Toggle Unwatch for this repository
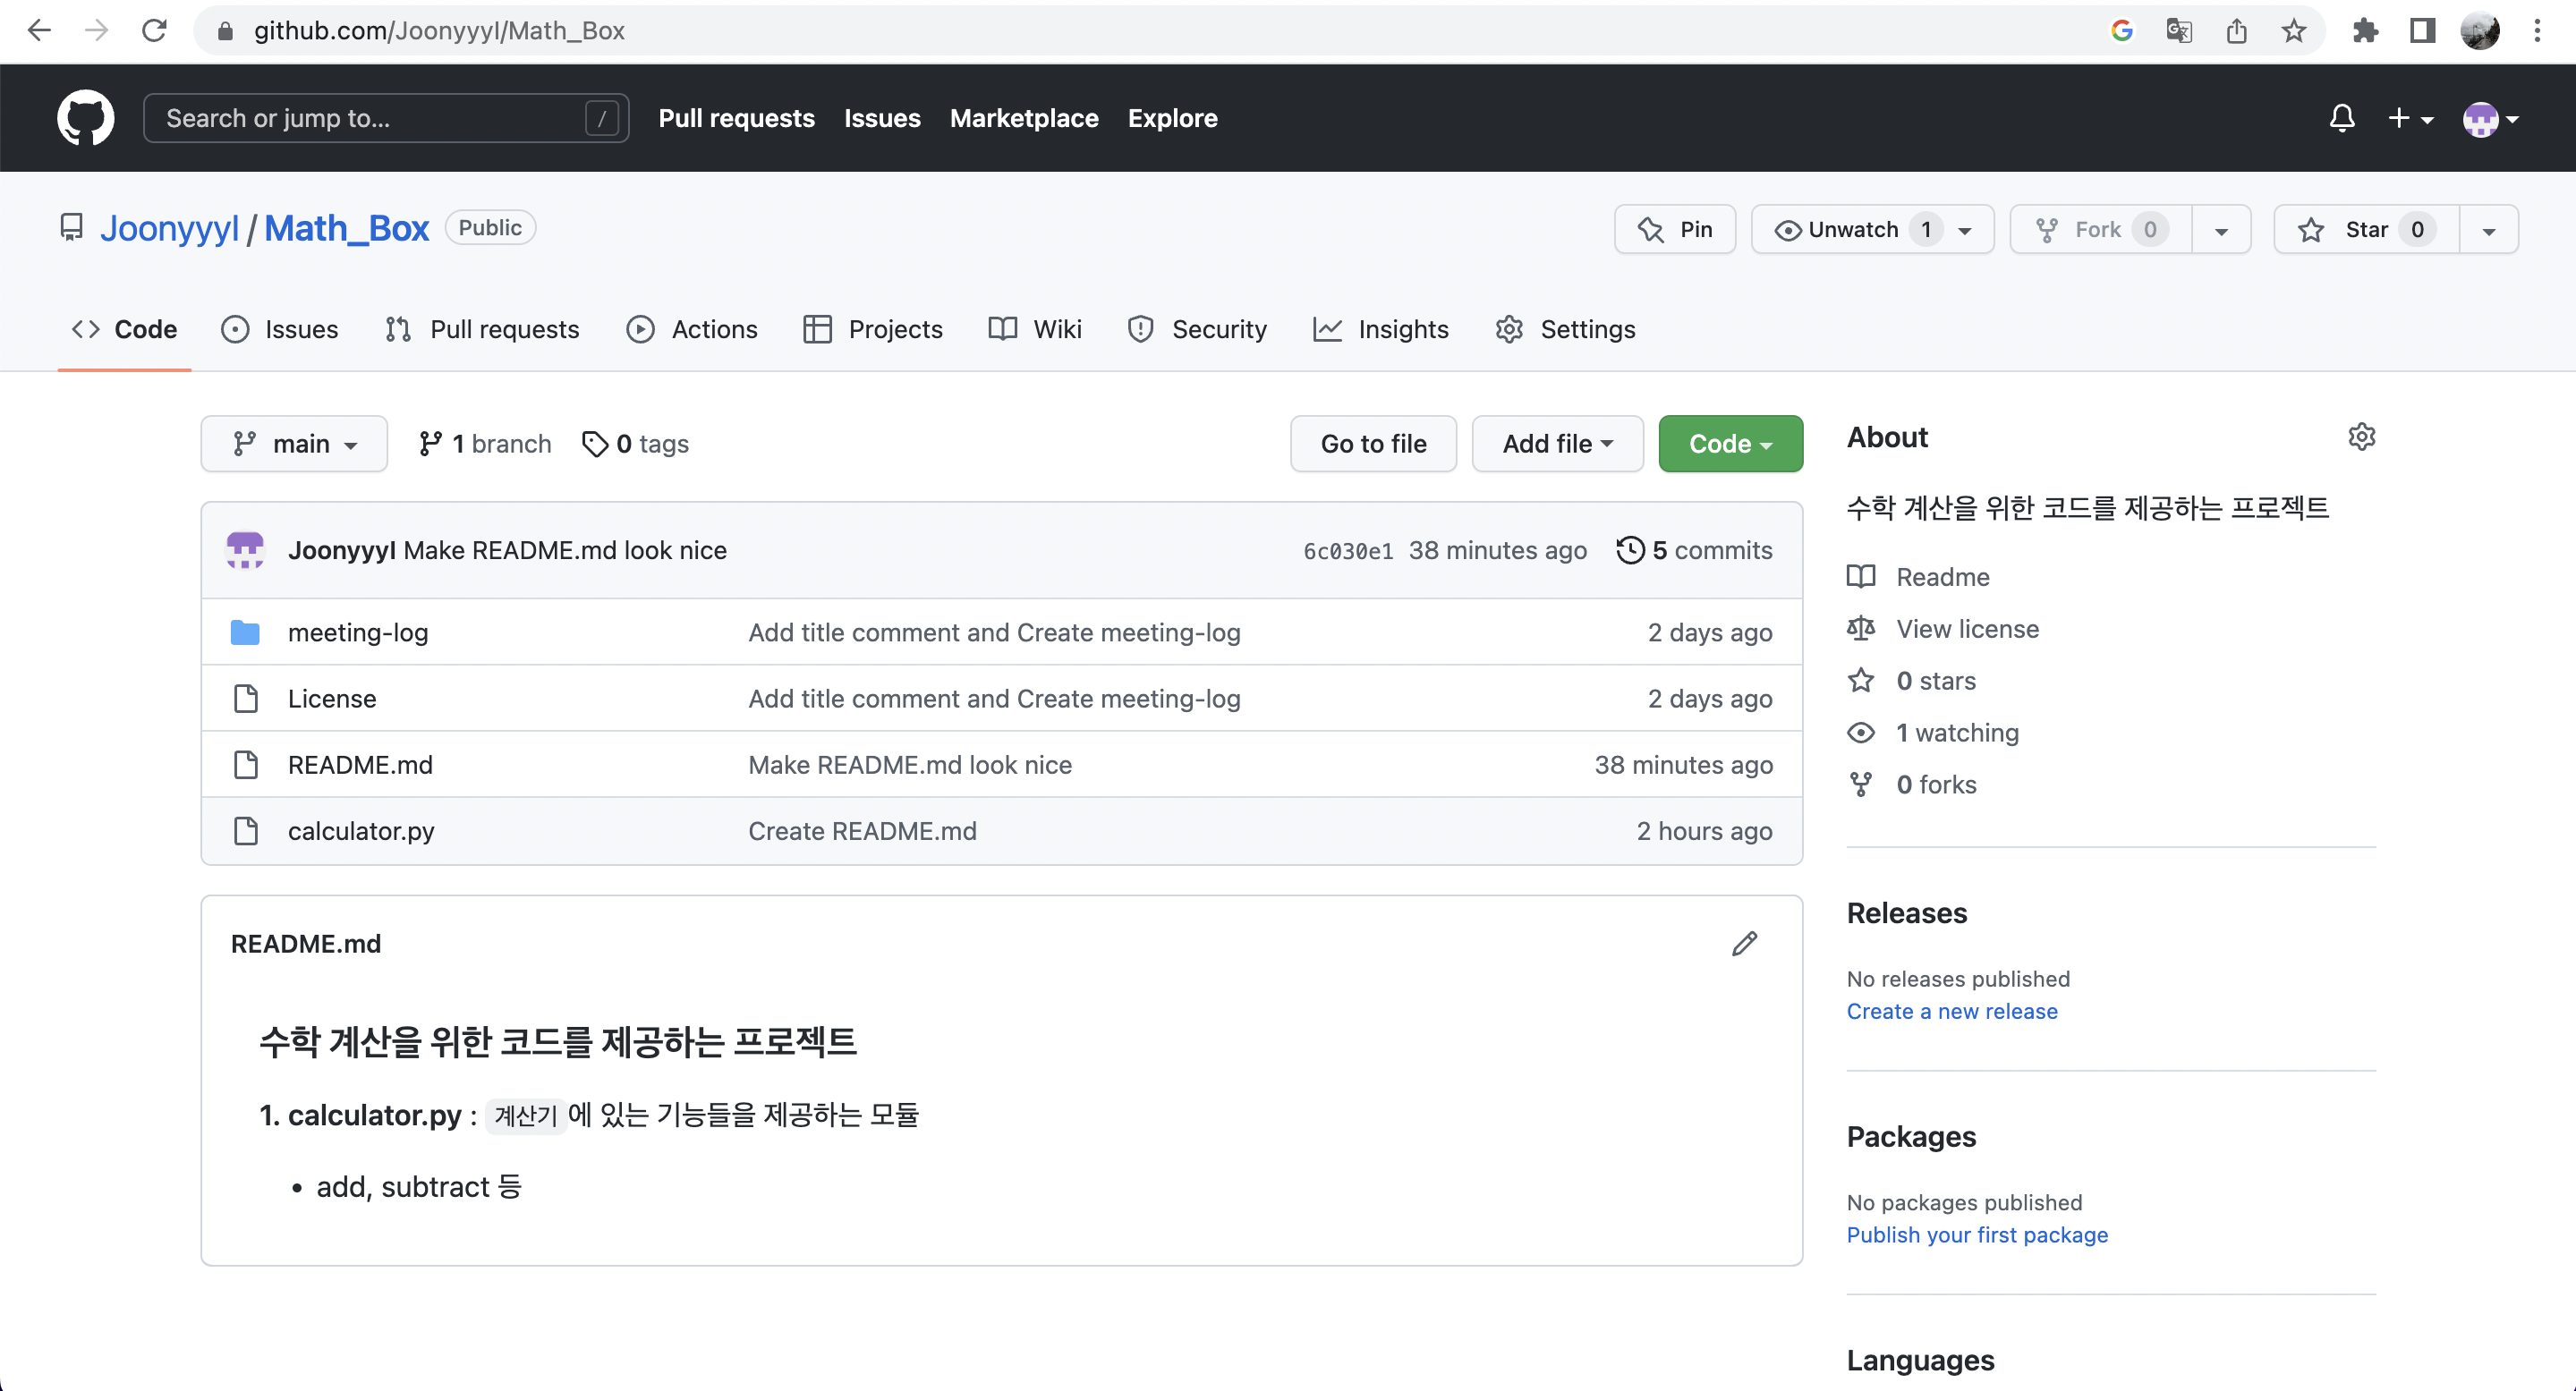This screenshot has height=1391, width=2576. coord(1853,230)
